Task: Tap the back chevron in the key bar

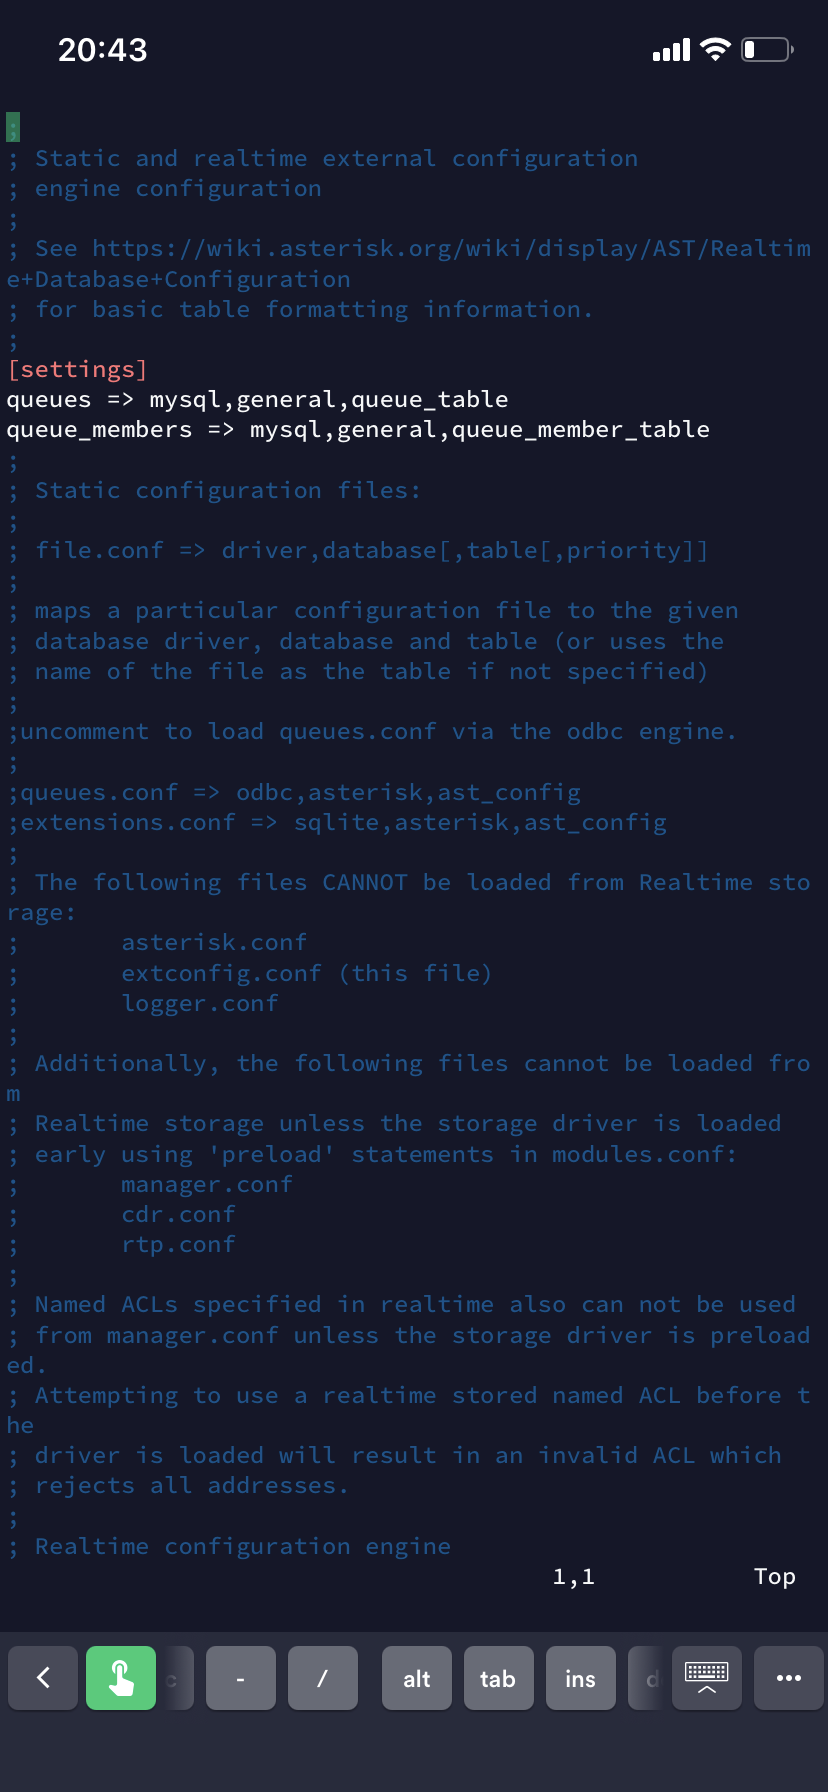Action: coord(43,1678)
